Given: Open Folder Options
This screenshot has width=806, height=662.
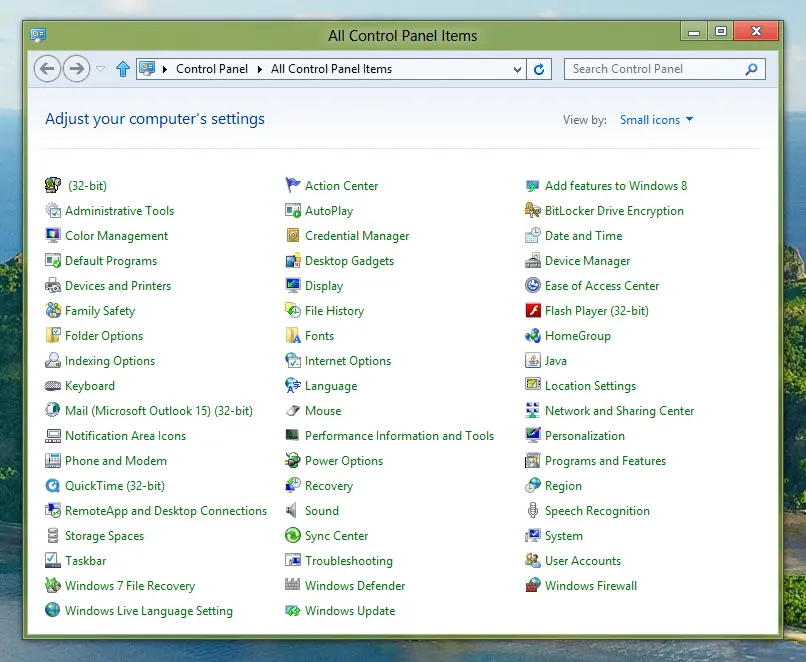Looking at the screenshot, I should (x=104, y=336).
